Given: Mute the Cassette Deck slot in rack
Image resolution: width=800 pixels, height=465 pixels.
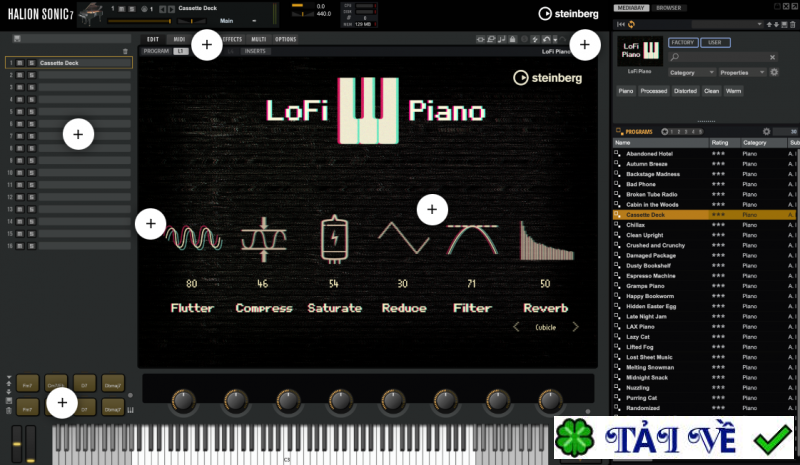Looking at the screenshot, I should click(x=20, y=63).
